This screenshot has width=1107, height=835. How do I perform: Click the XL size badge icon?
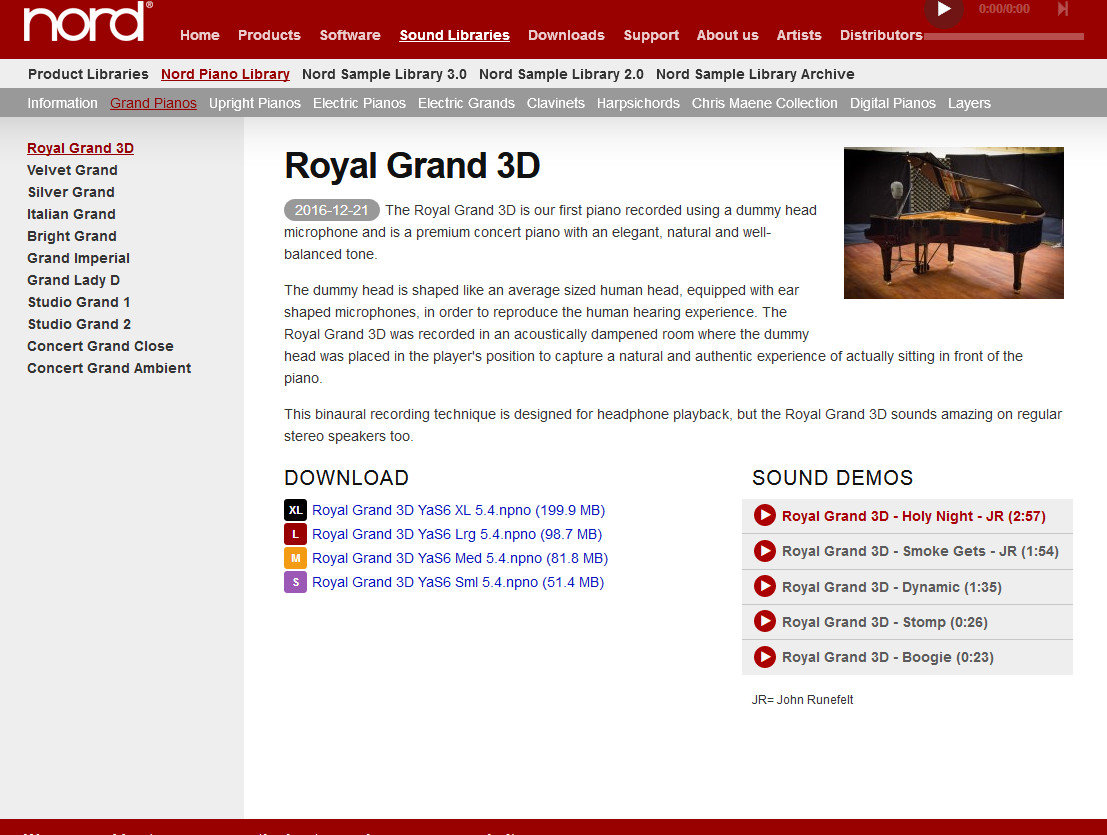tap(295, 510)
